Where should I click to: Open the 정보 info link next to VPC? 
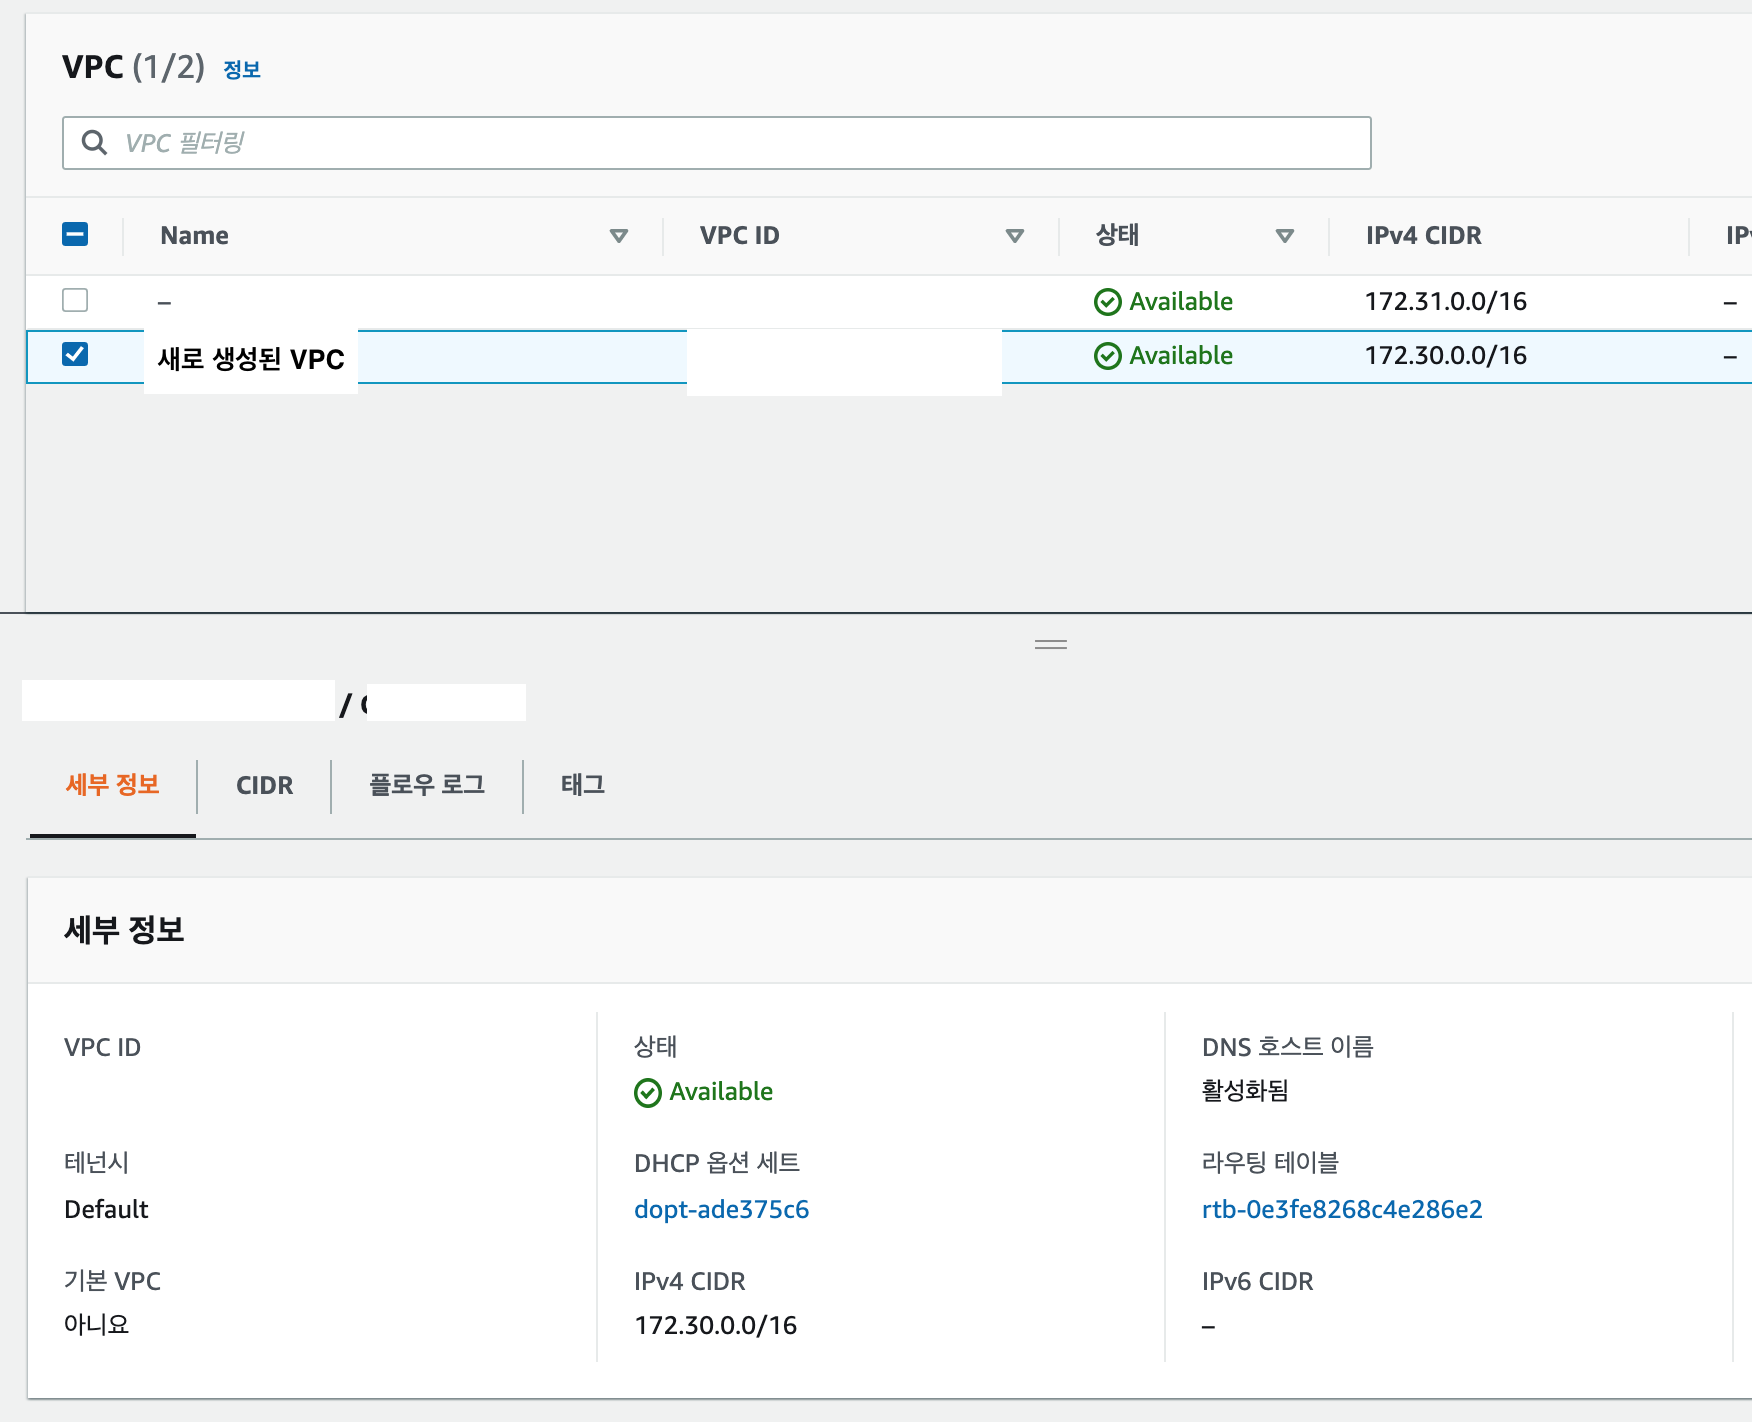(x=242, y=69)
